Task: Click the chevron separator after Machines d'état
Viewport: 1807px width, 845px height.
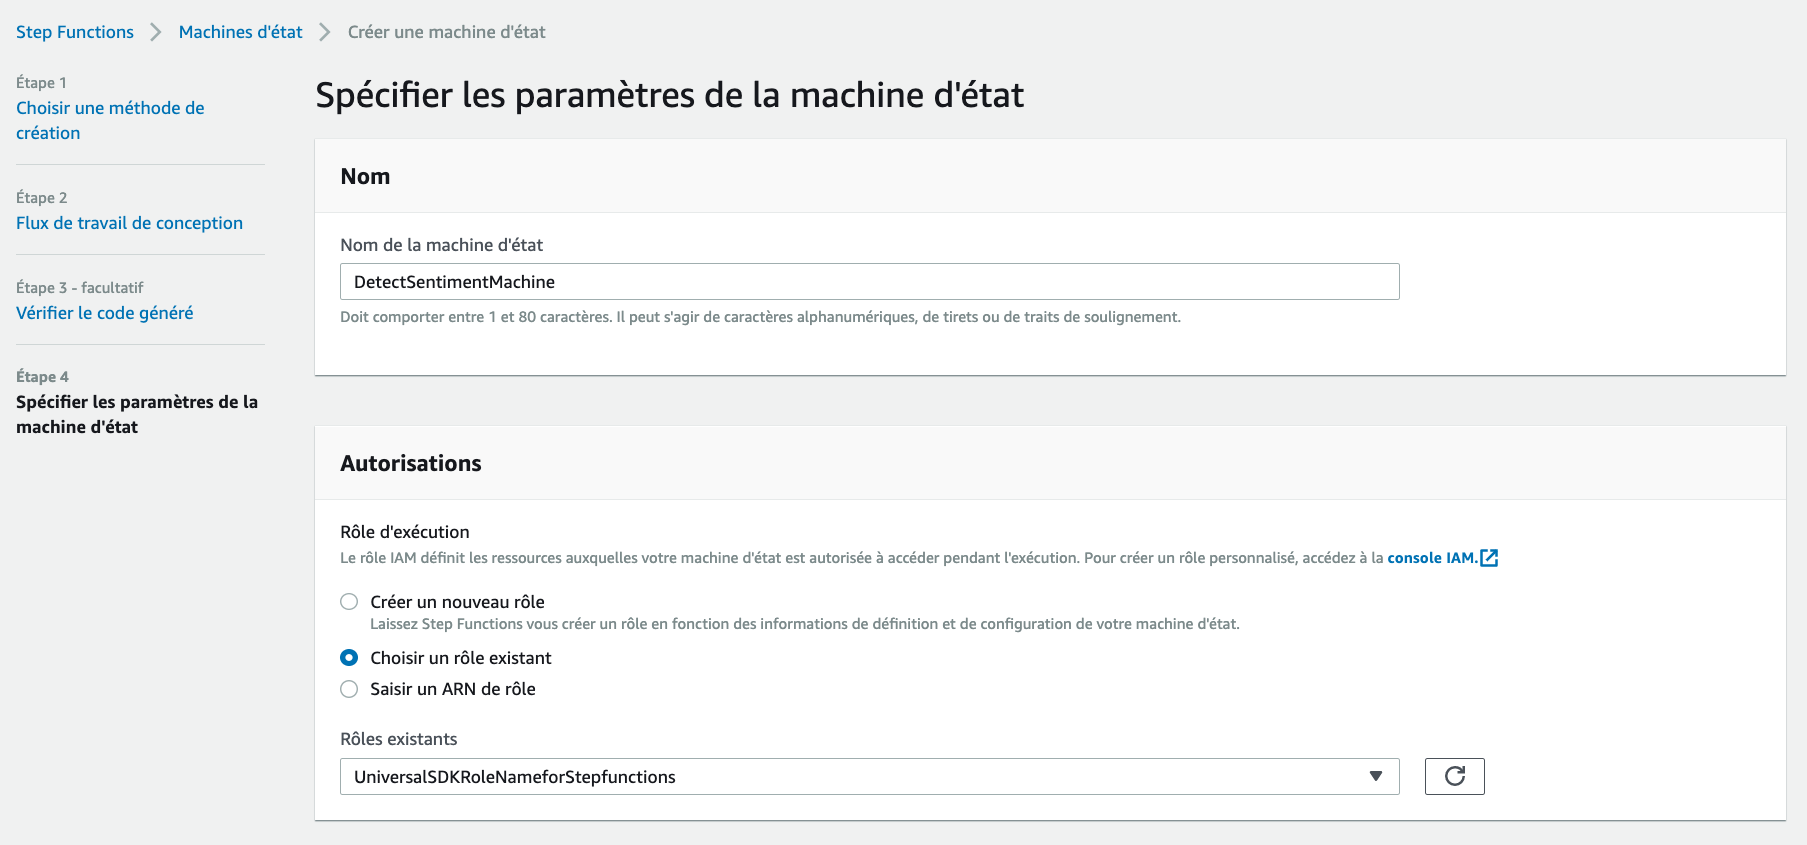Action: pyautogui.click(x=325, y=32)
